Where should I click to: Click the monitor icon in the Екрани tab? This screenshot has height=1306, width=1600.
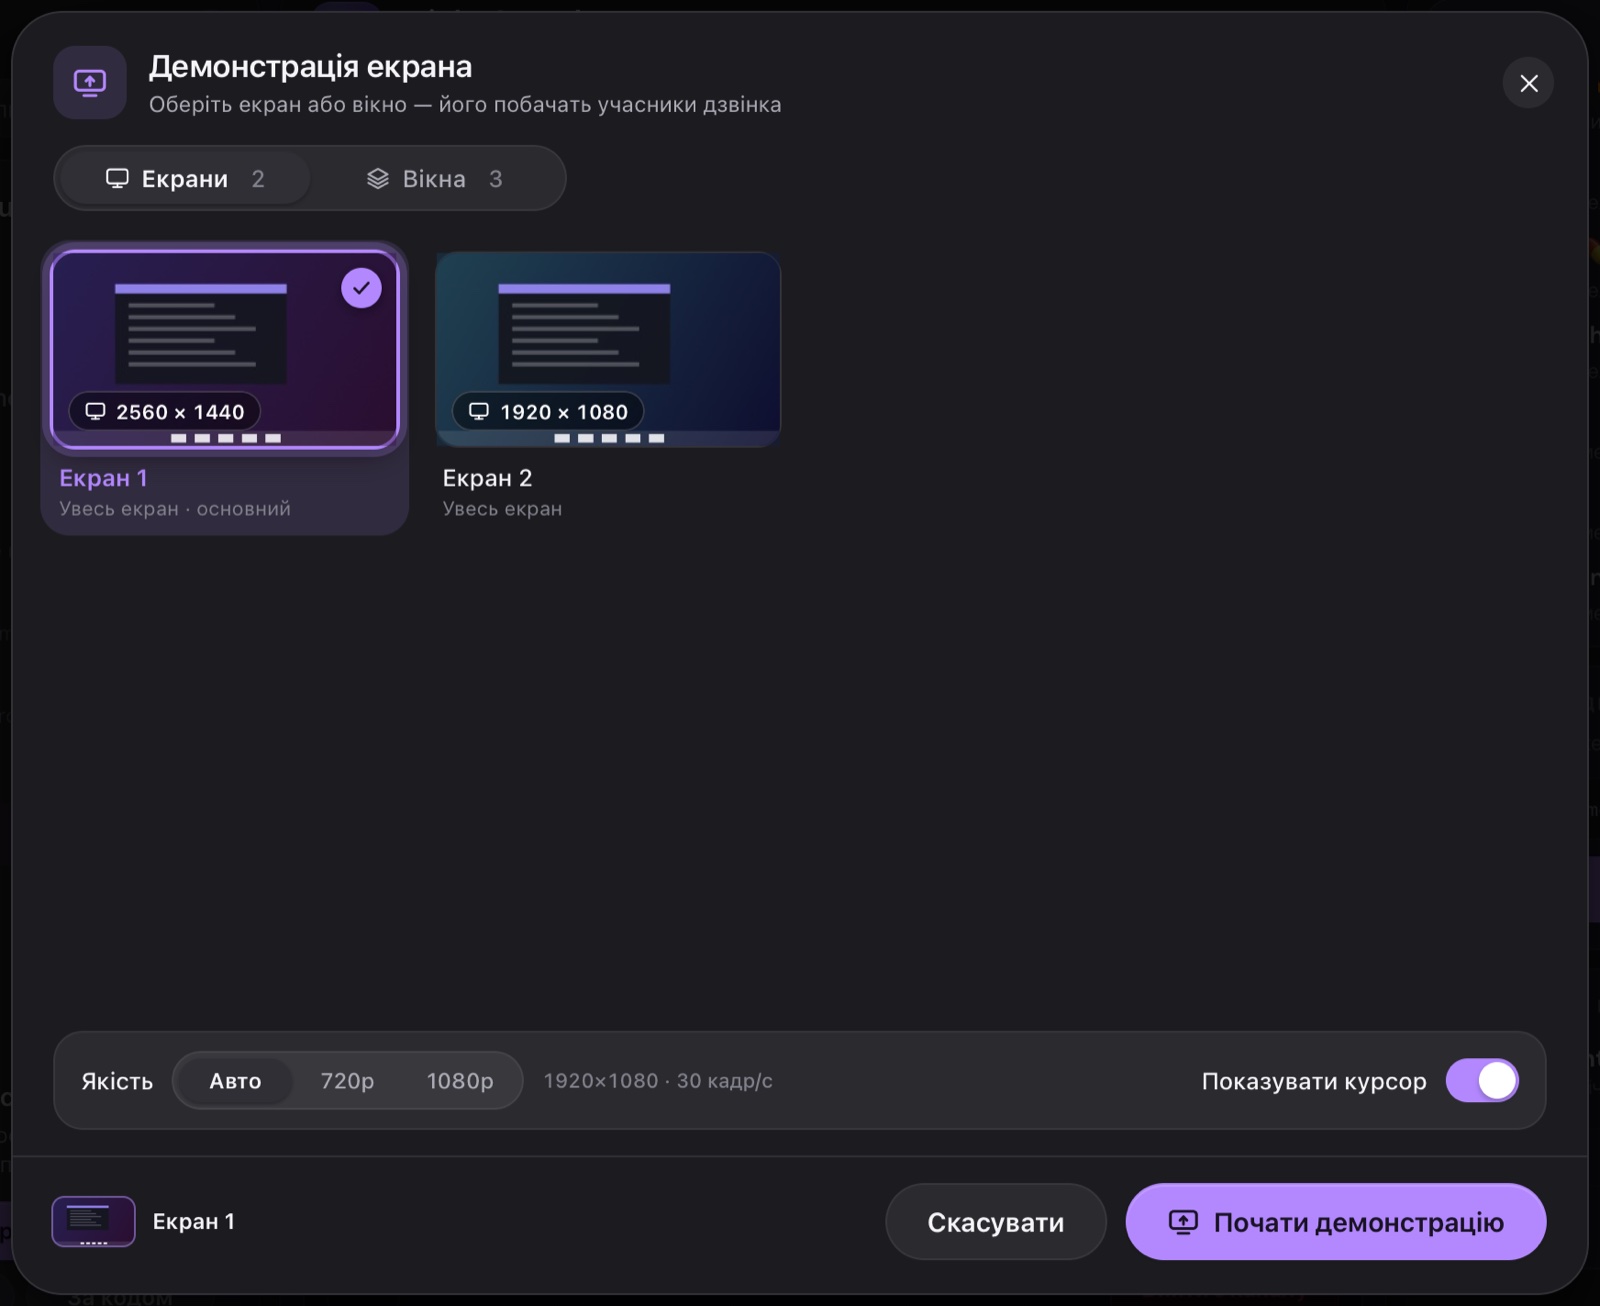[x=117, y=179]
